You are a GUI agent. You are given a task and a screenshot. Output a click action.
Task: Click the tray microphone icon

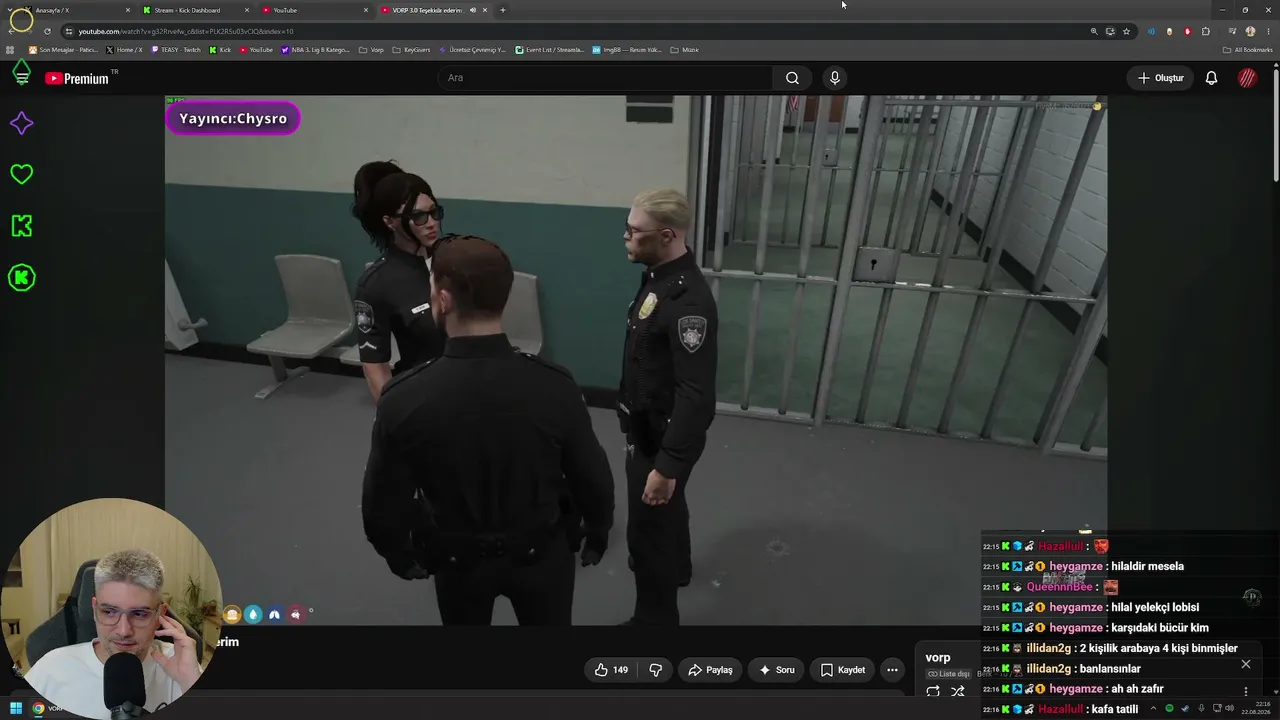[x=1200, y=709]
